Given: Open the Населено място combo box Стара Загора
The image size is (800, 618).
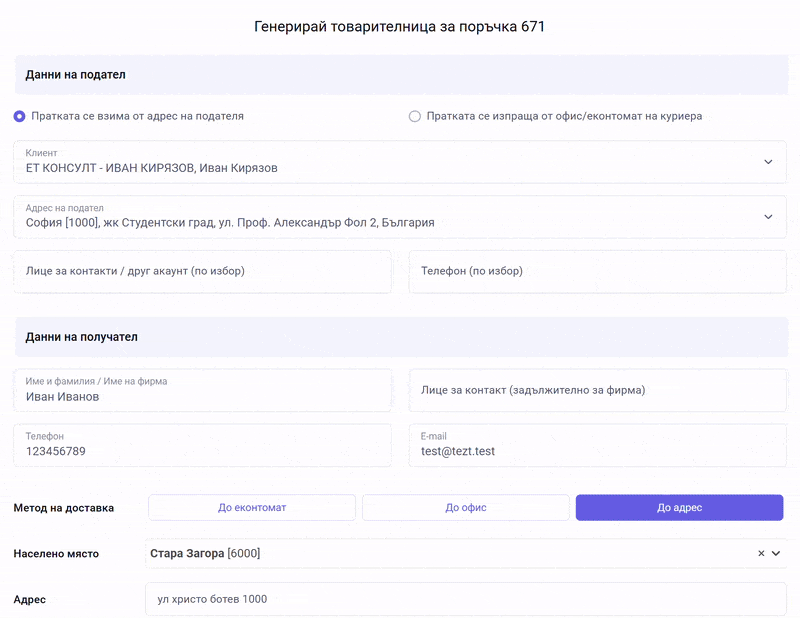Looking at the screenshot, I should coord(466,553).
